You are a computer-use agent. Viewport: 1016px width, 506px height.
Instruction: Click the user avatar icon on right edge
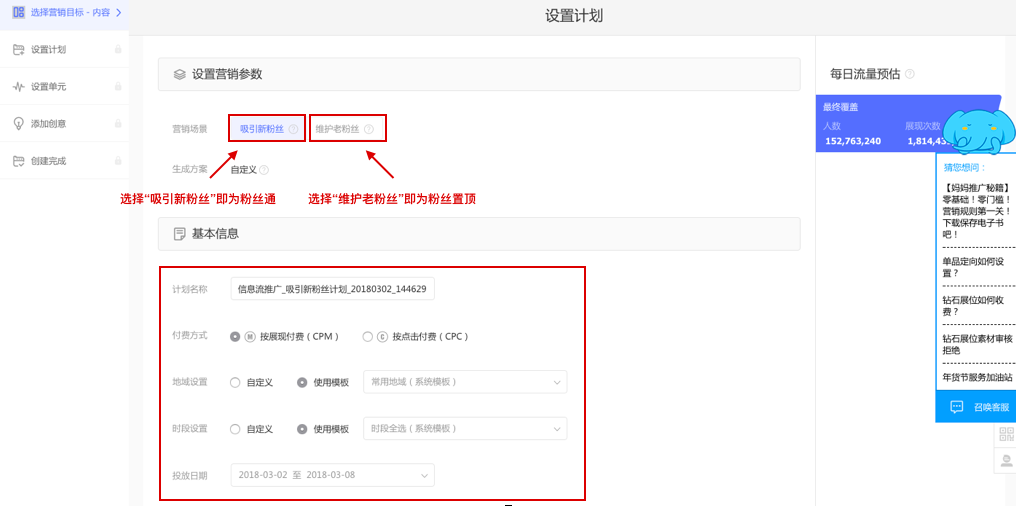[1006, 461]
